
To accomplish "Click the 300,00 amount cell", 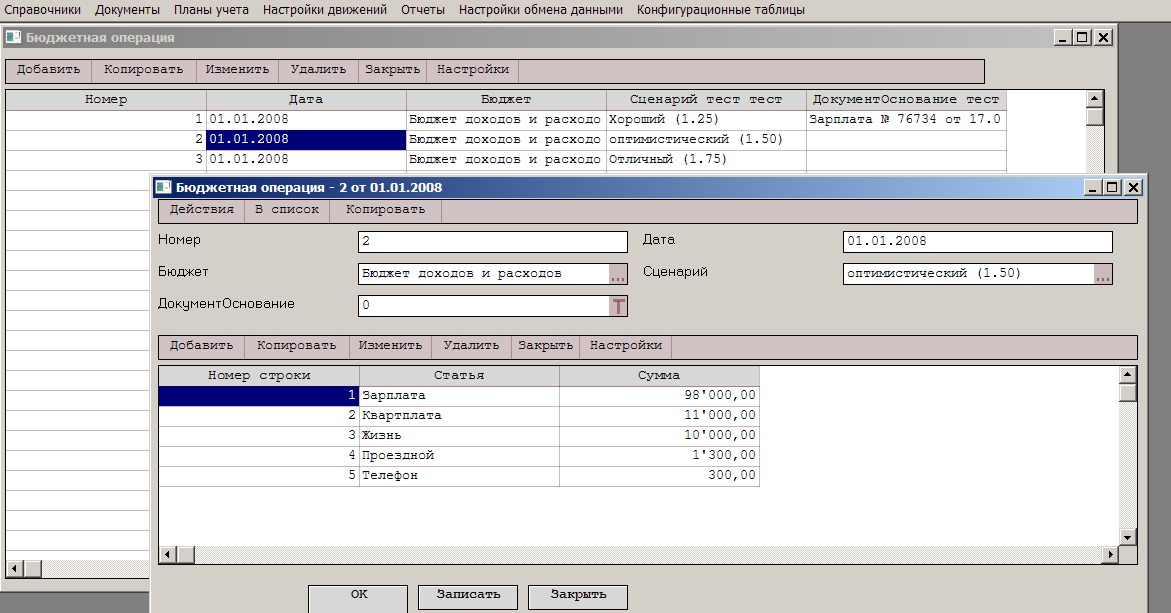I will 659,476.
